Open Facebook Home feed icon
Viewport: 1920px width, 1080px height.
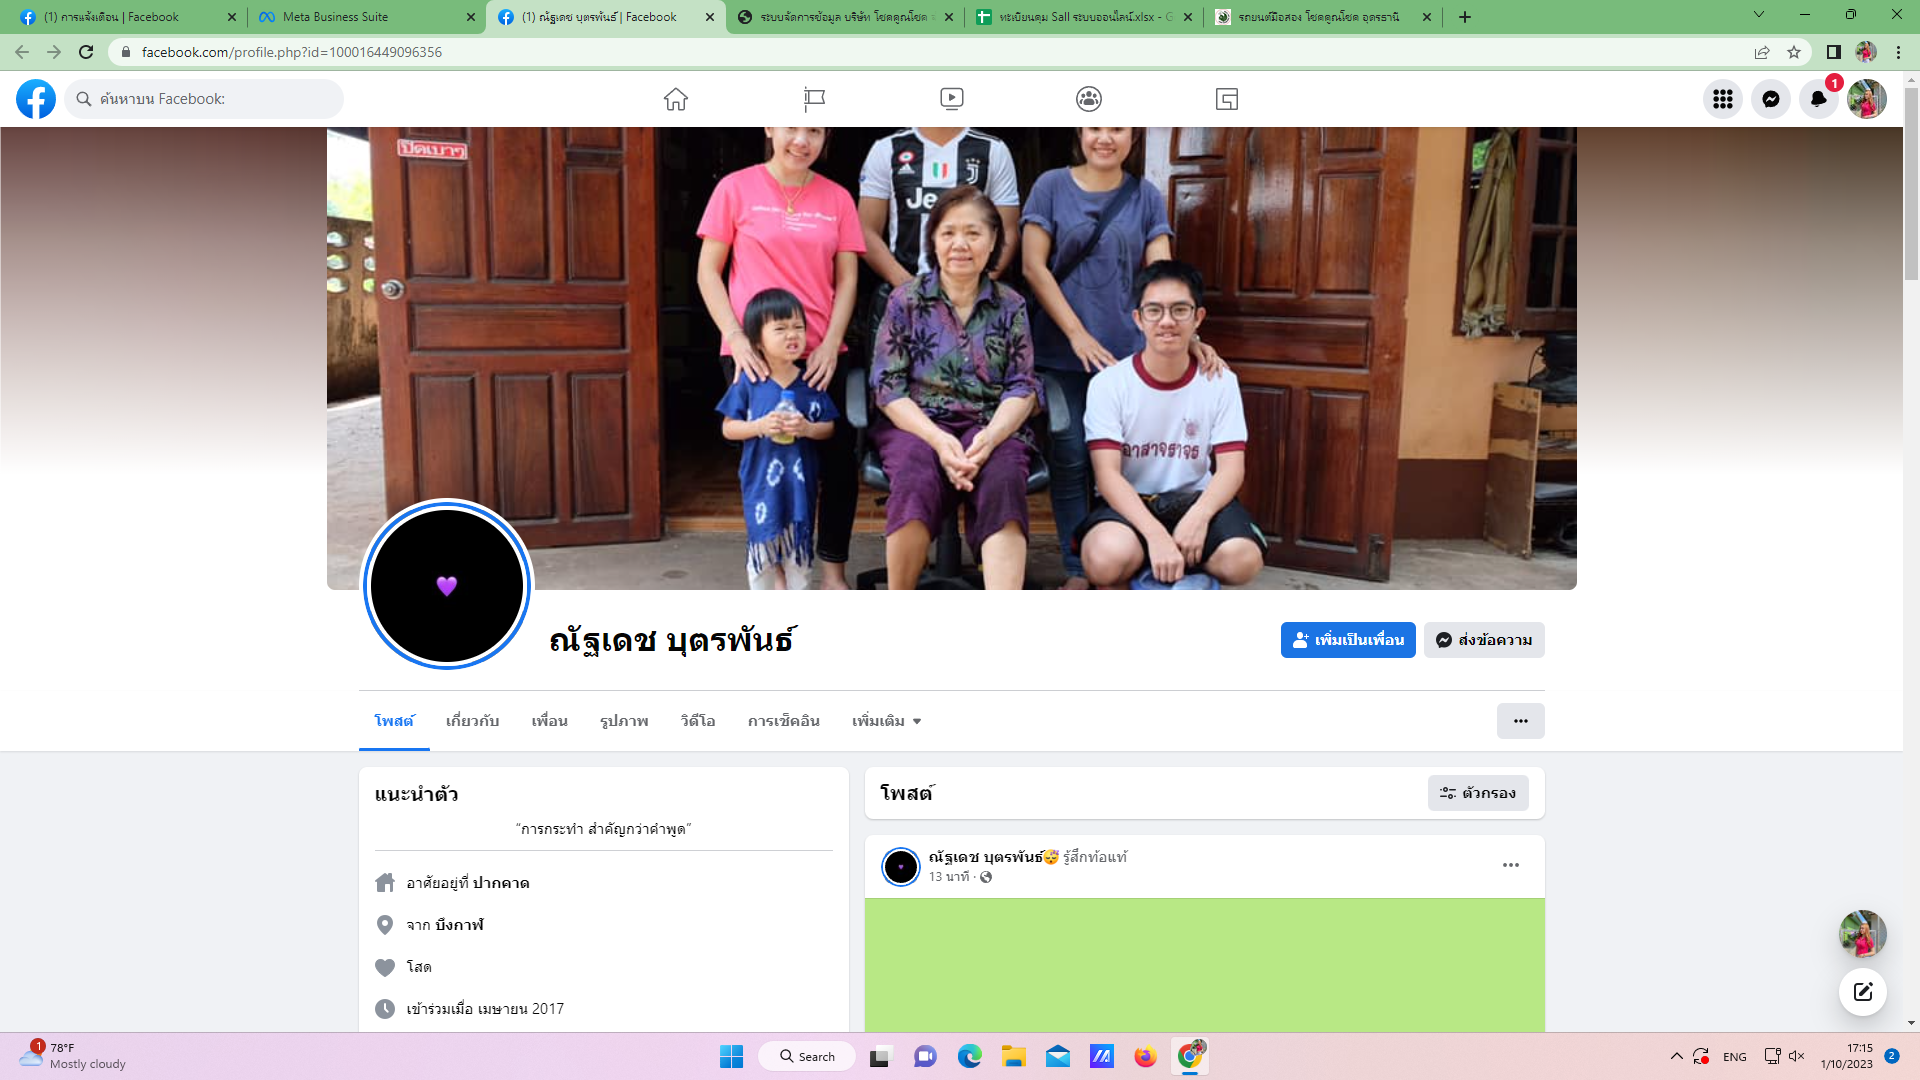pos(676,99)
